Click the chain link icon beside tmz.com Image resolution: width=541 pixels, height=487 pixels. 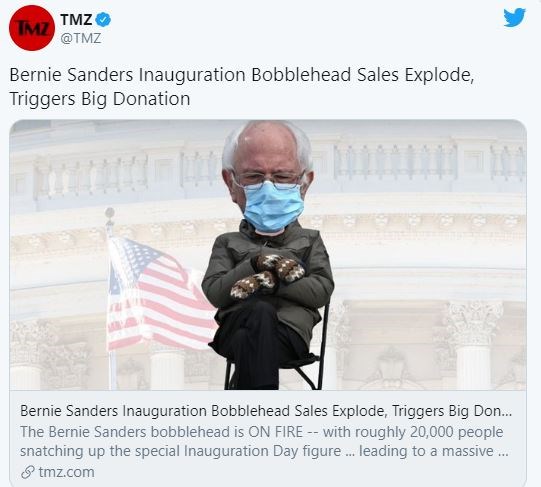point(28,472)
